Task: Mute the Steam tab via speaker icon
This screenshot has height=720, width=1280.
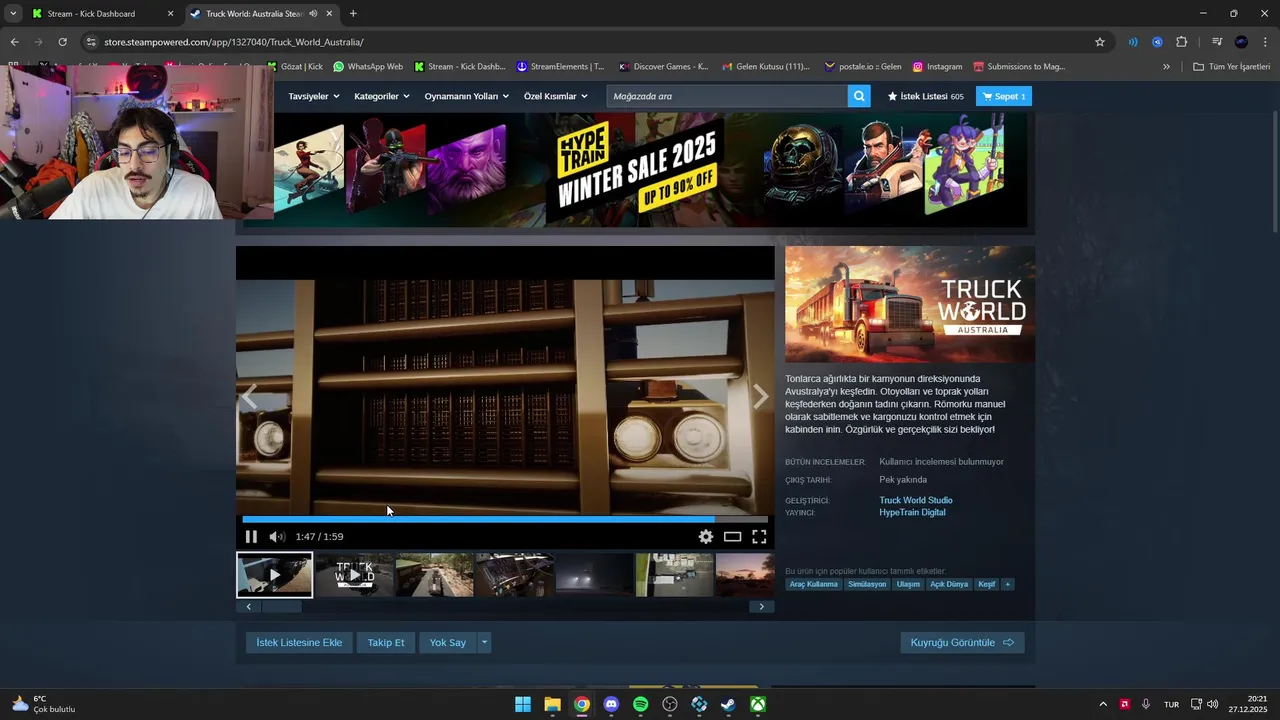Action: [313, 14]
